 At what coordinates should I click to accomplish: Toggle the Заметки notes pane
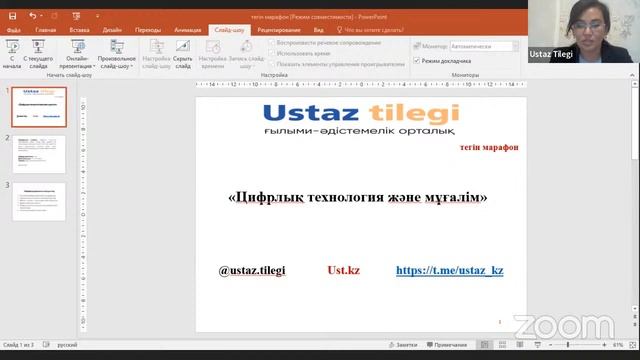pos(403,345)
